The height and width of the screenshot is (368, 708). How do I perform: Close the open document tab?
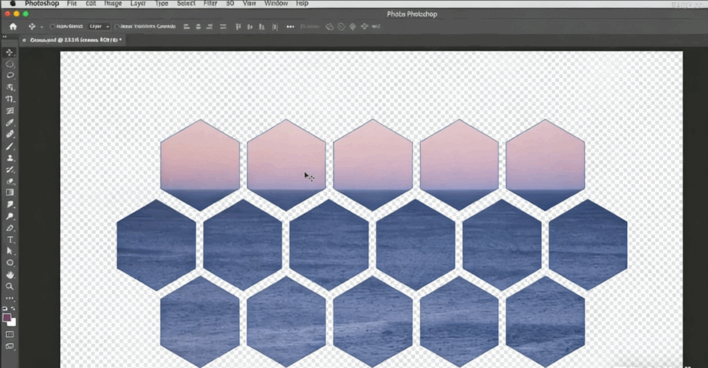click(24, 40)
